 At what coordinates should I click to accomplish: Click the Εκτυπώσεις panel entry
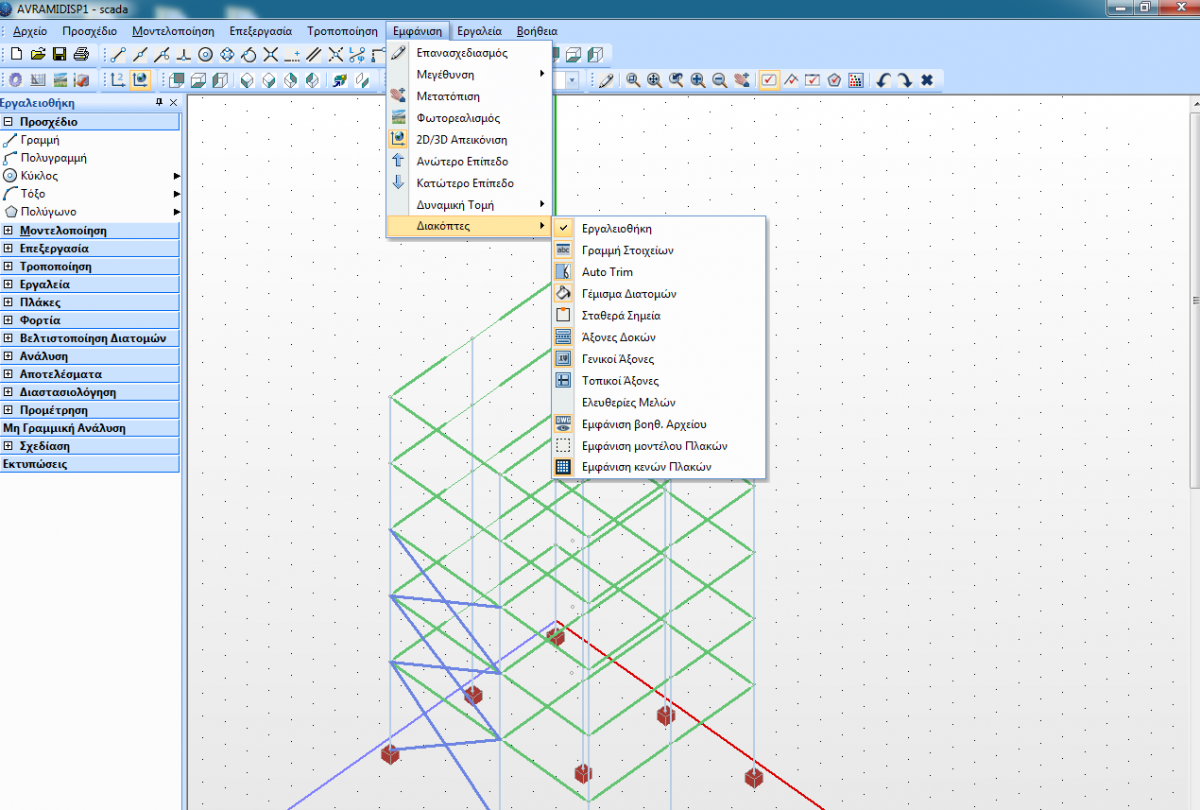pyautogui.click(x=35, y=464)
